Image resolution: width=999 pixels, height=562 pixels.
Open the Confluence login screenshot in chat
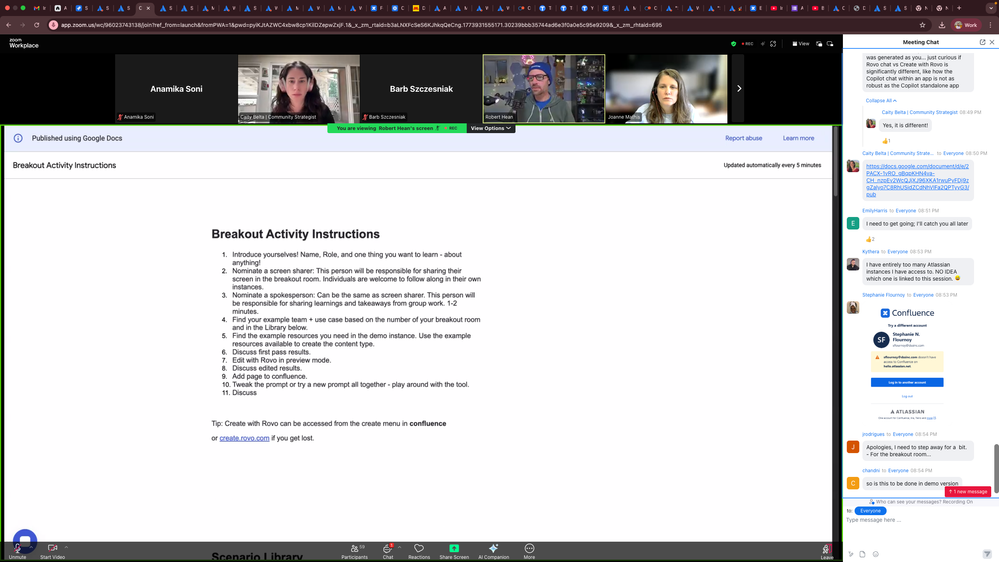pos(907,363)
